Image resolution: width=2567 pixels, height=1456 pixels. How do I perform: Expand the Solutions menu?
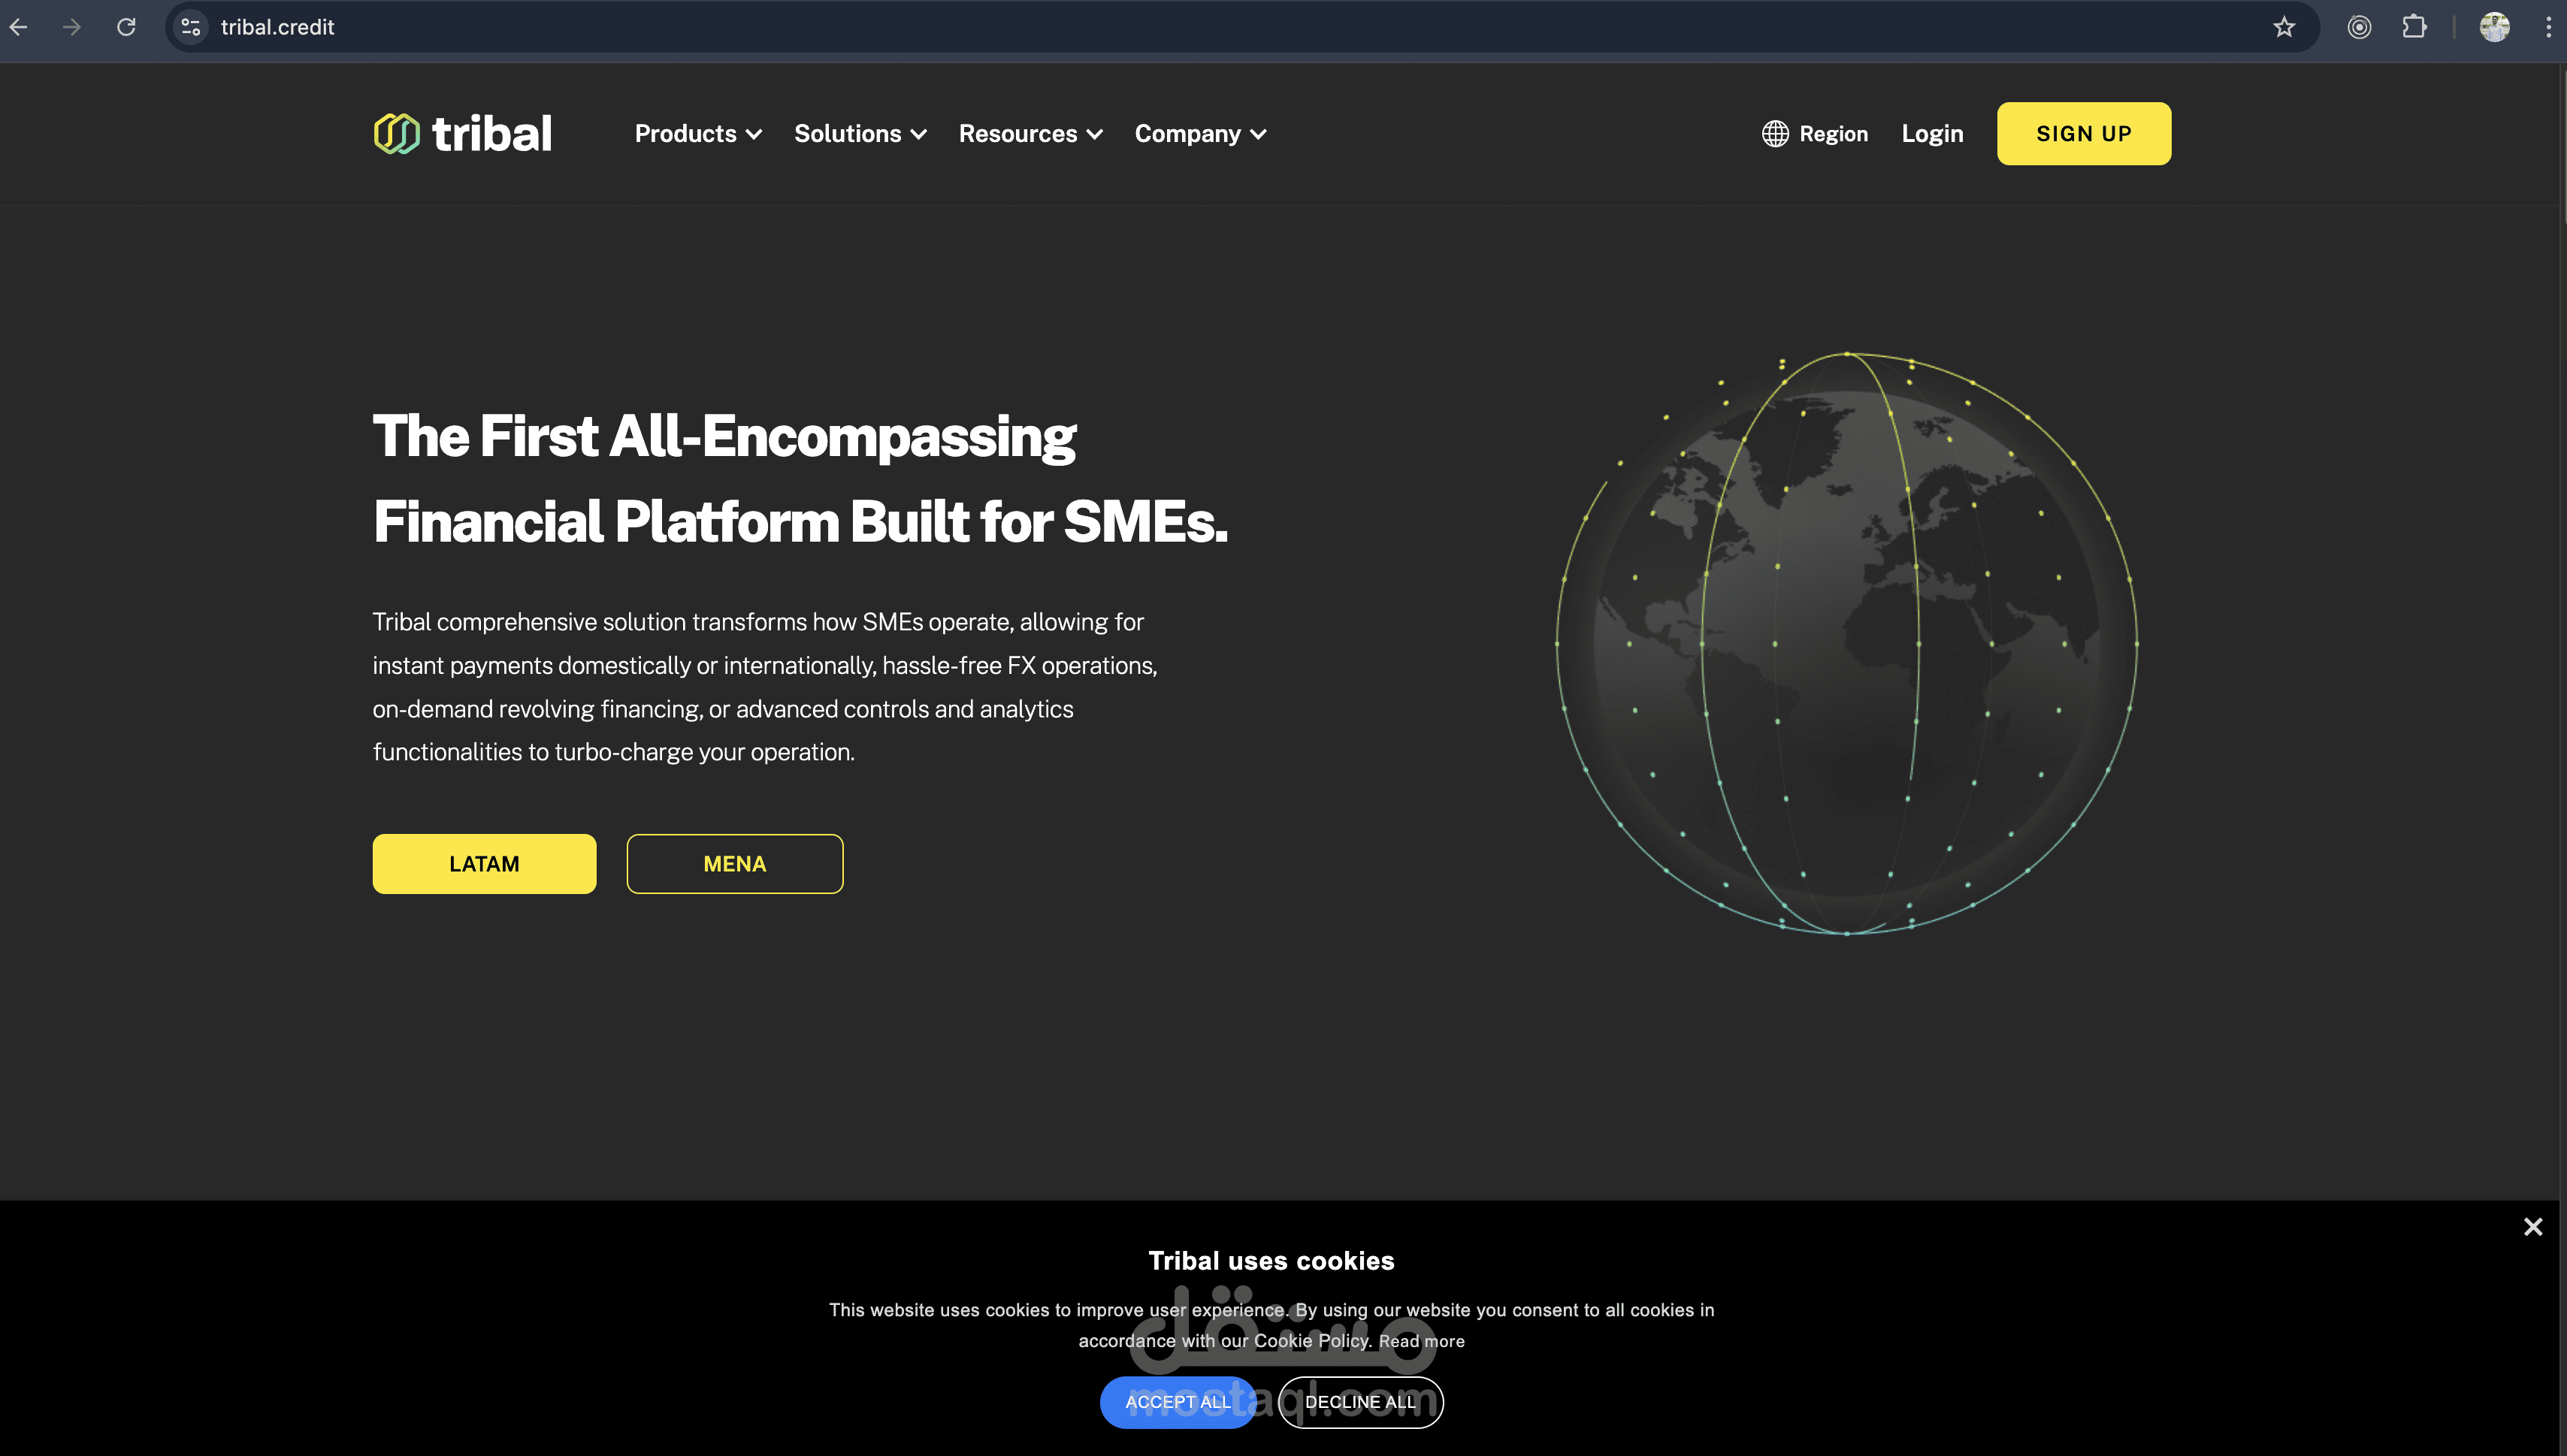click(x=860, y=133)
